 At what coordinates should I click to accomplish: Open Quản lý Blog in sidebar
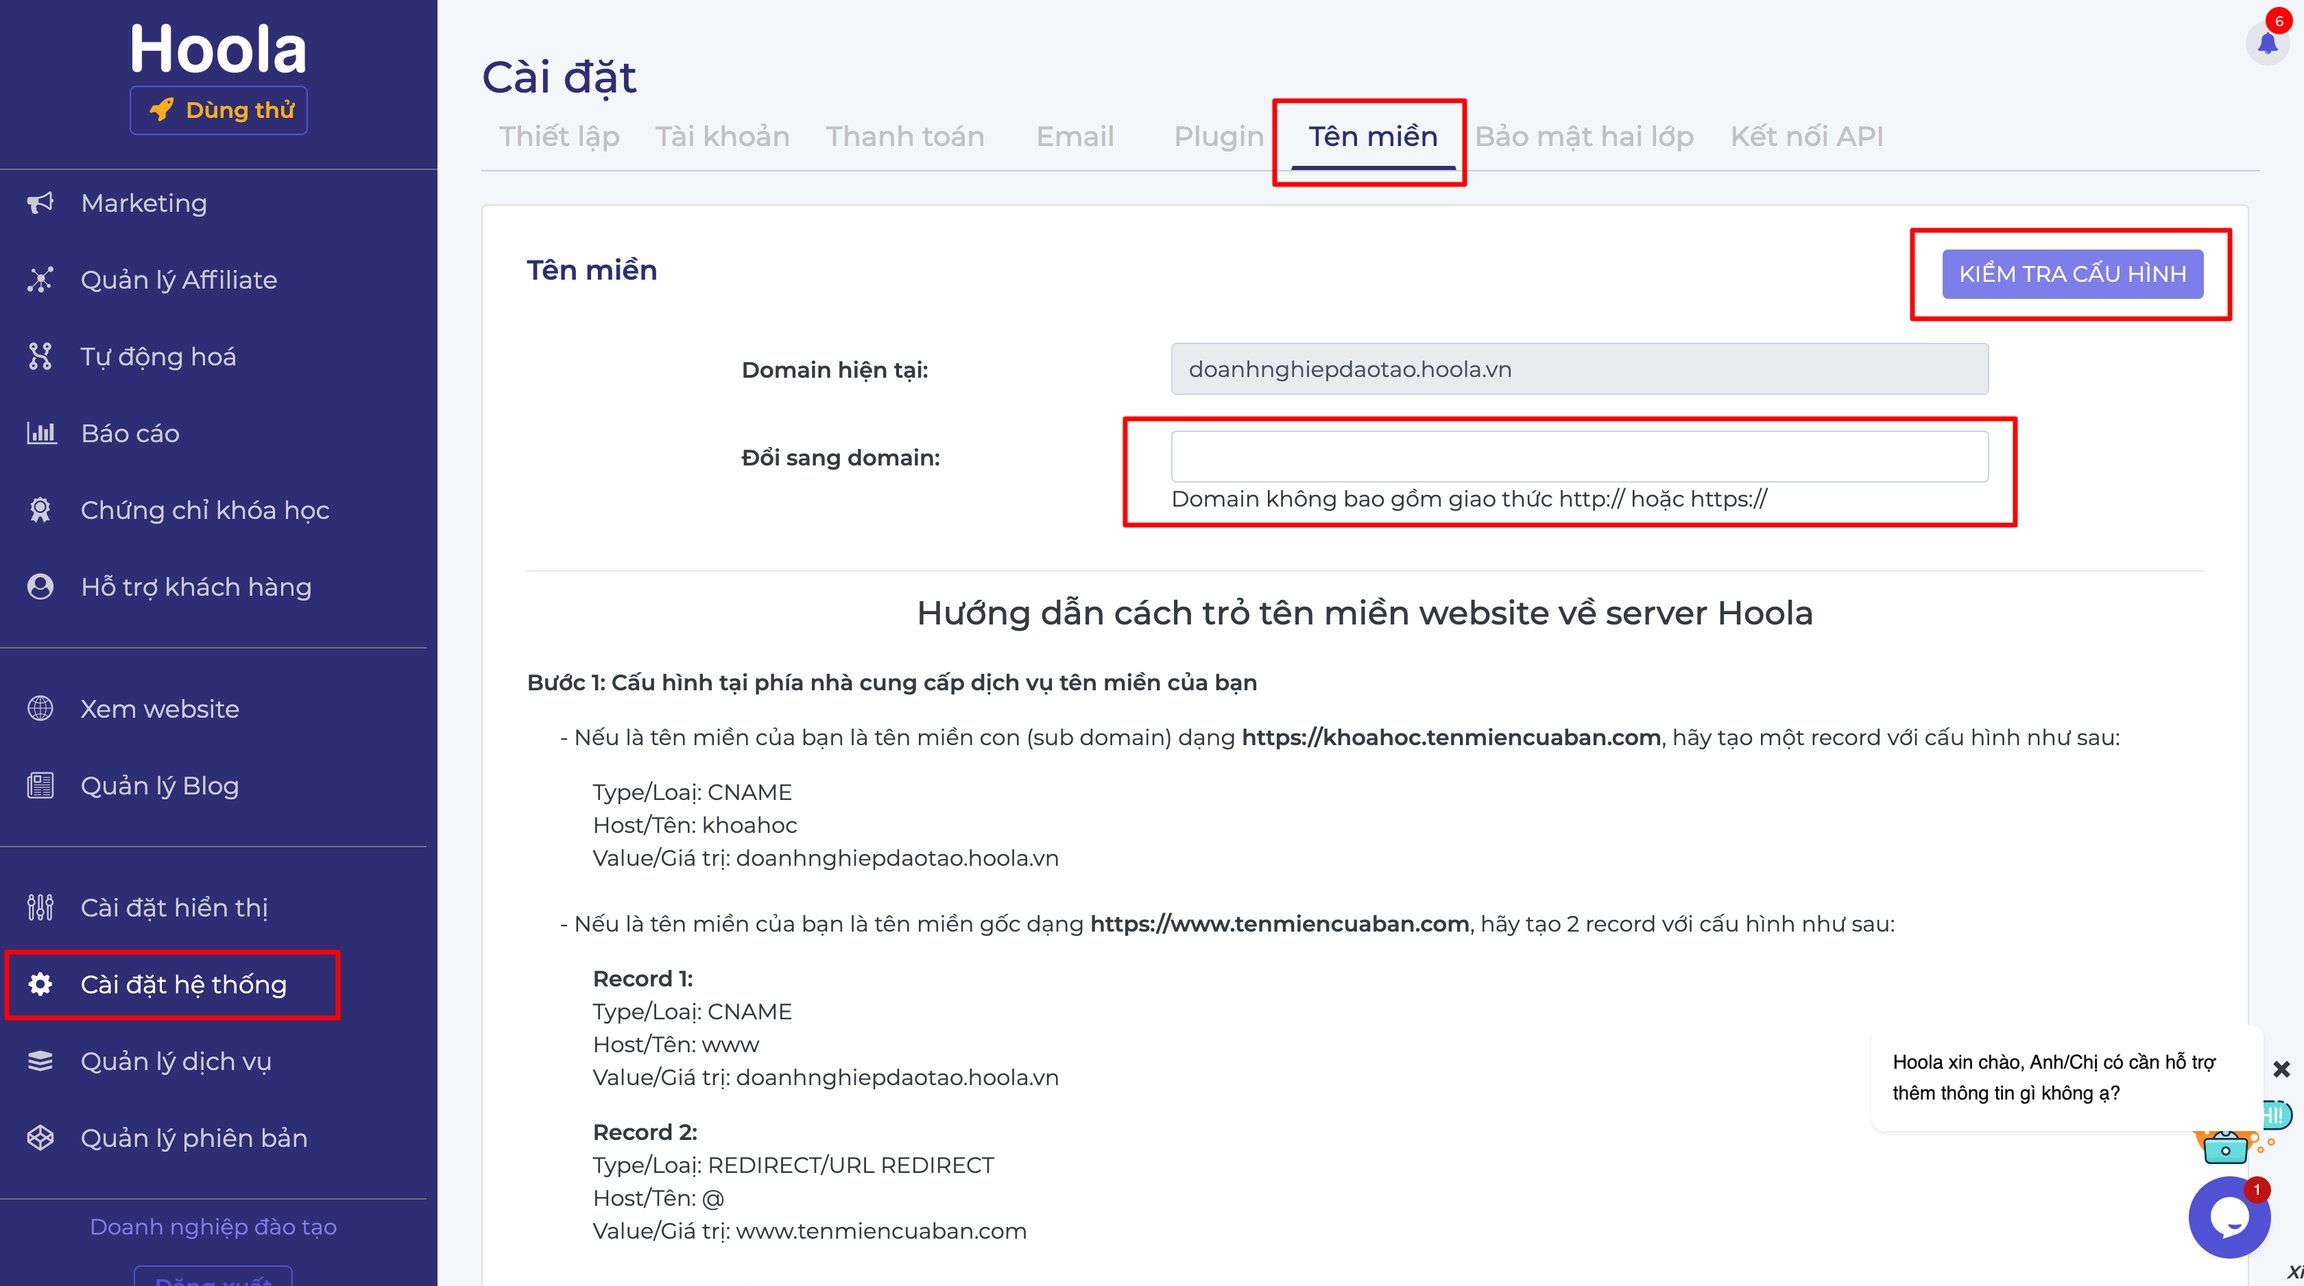pyautogui.click(x=160, y=786)
